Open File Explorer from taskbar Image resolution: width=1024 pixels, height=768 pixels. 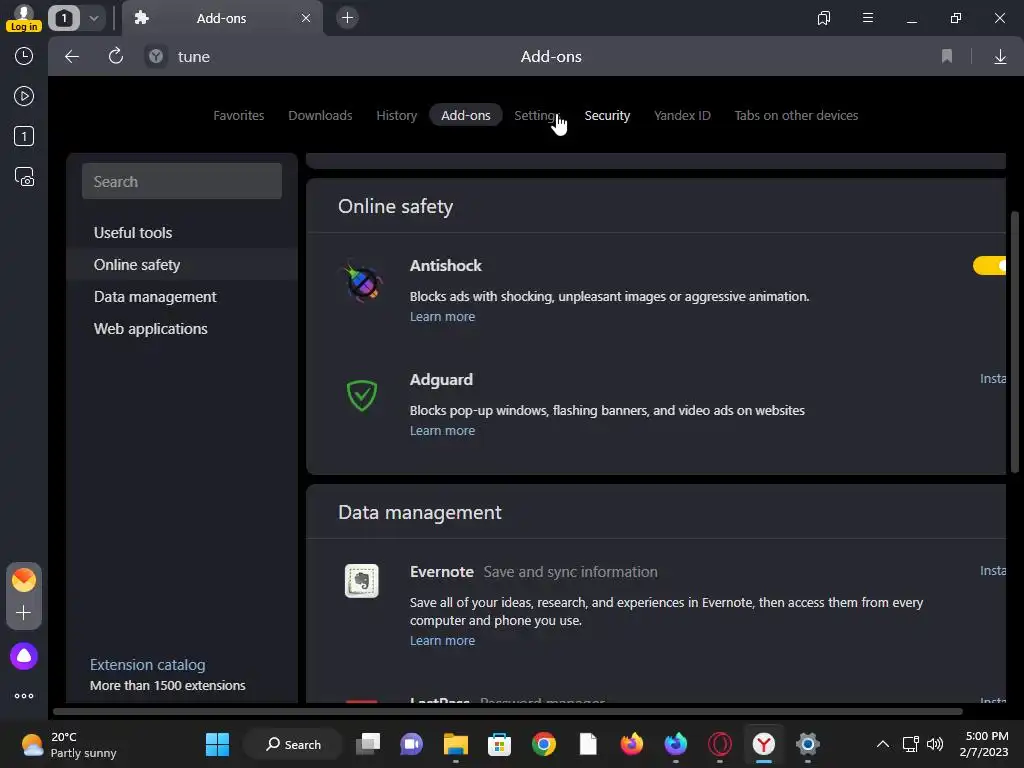pyautogui.click(x=456, y=744)
